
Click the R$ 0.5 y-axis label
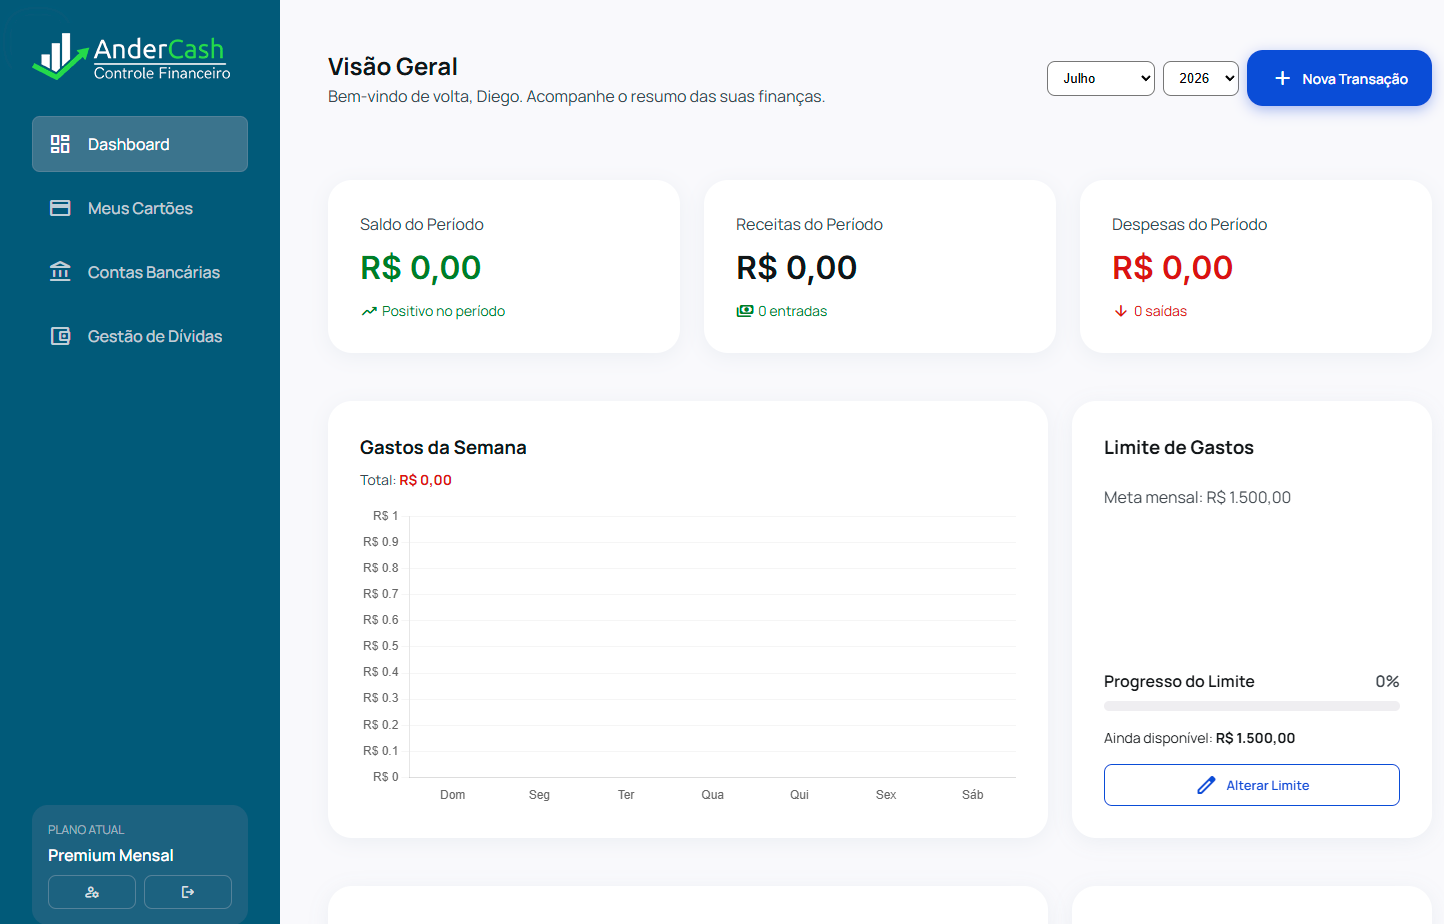[380, 646]
